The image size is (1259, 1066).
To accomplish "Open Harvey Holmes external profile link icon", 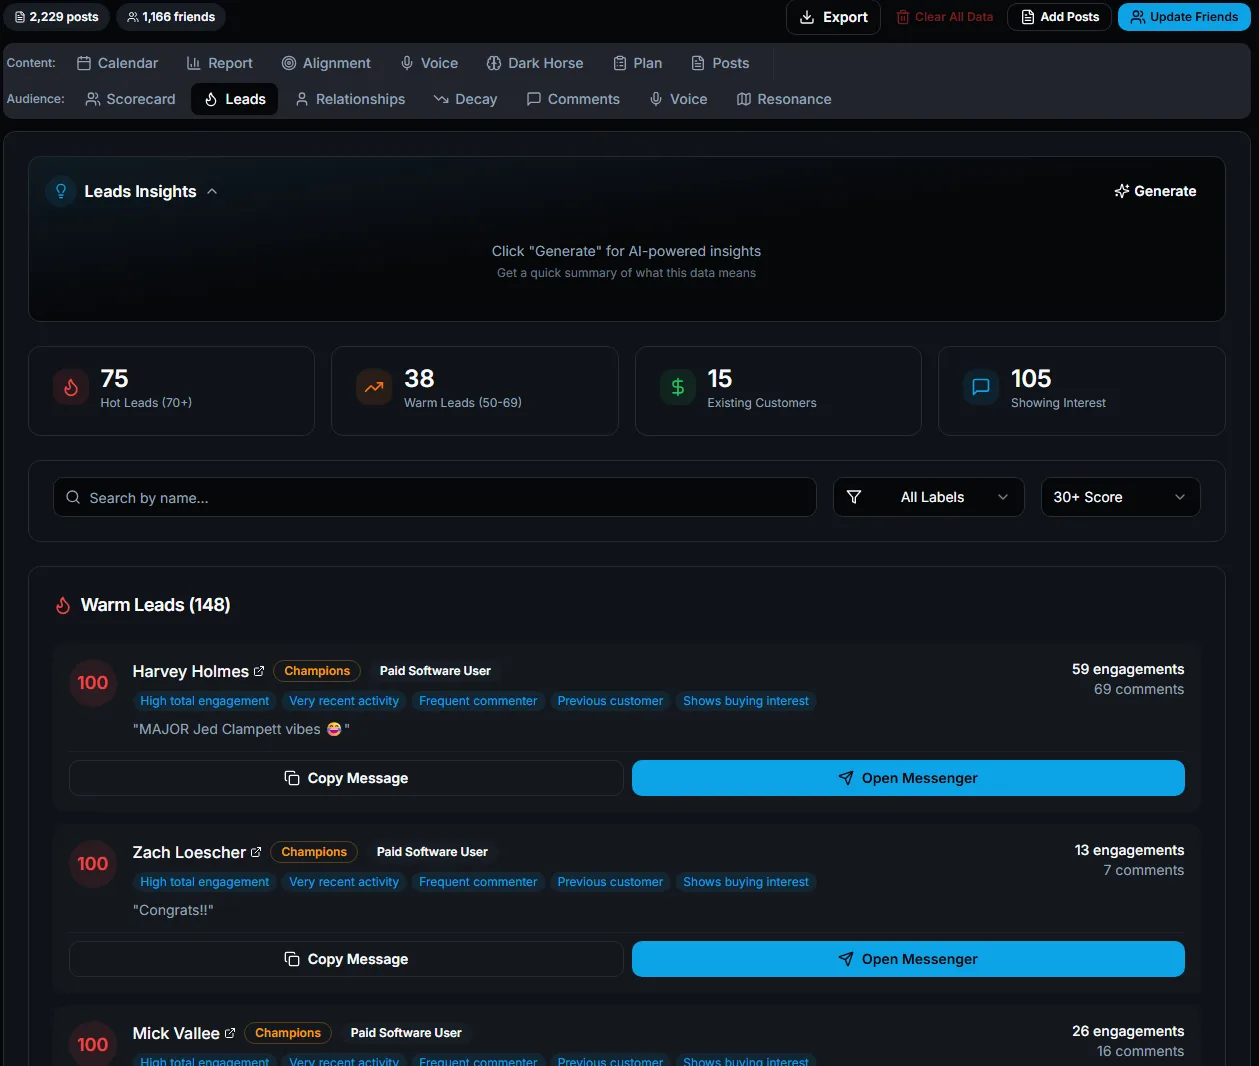I will (259, 671).
